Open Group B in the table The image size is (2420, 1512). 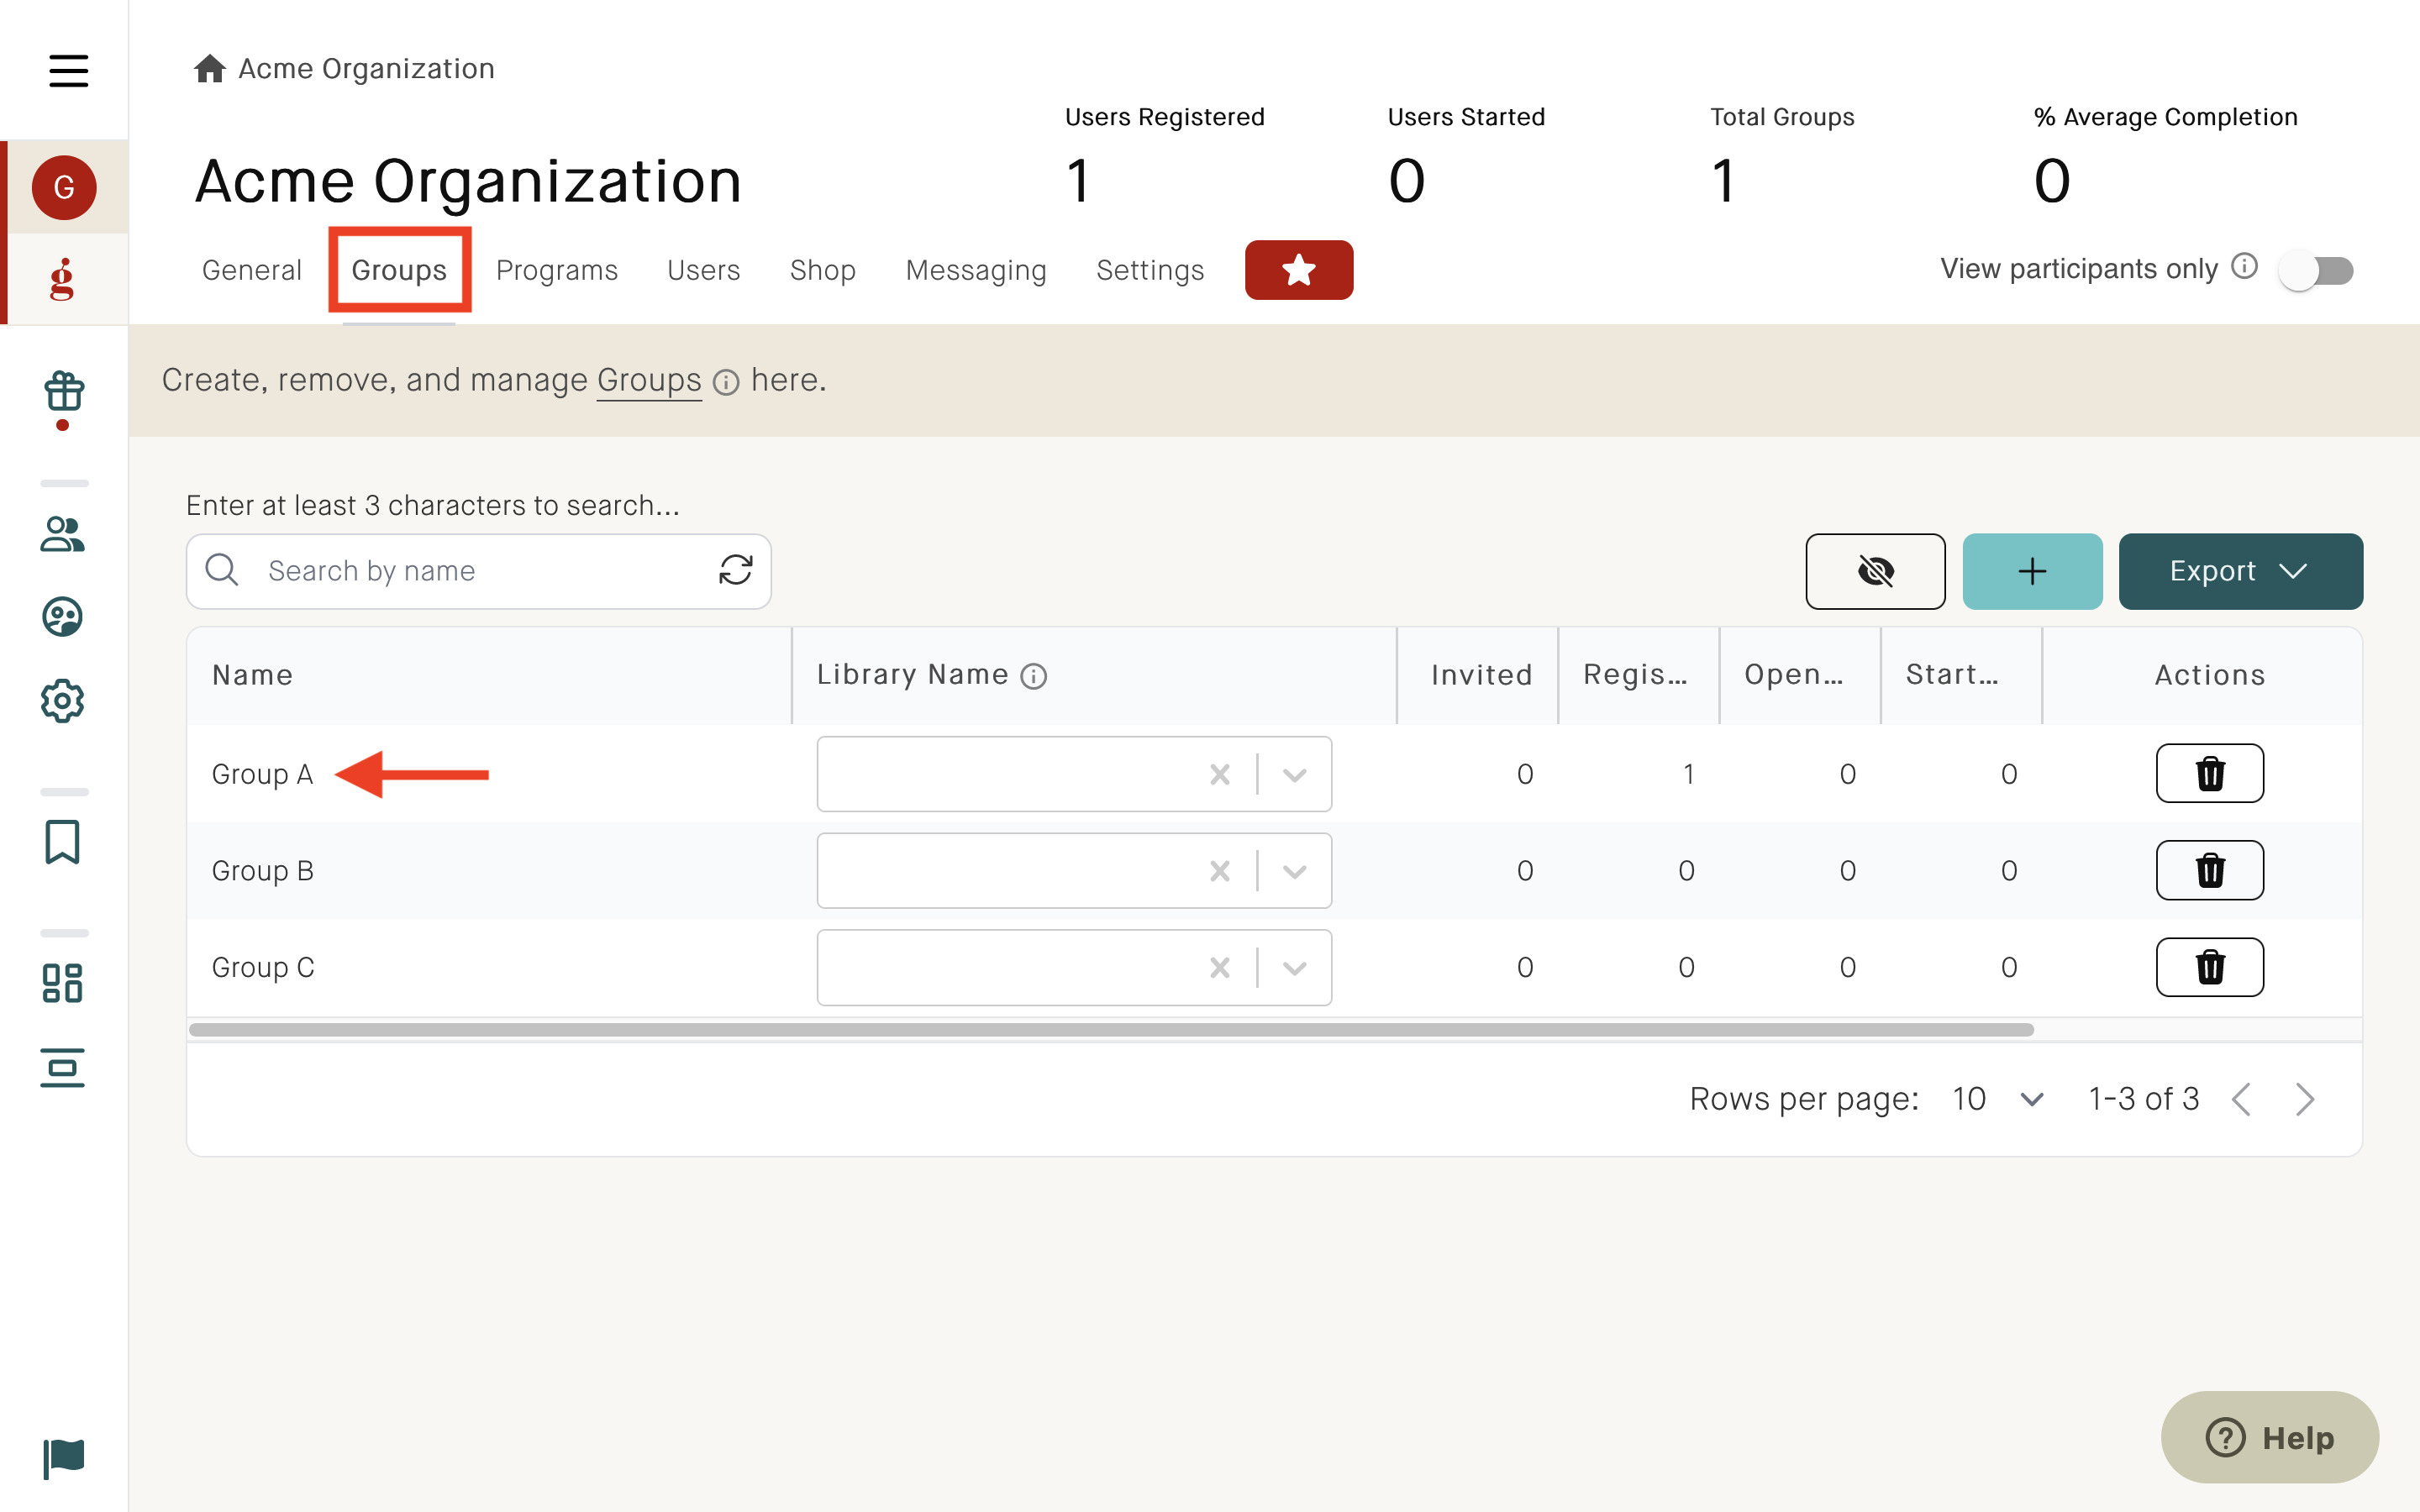(262, 871)
